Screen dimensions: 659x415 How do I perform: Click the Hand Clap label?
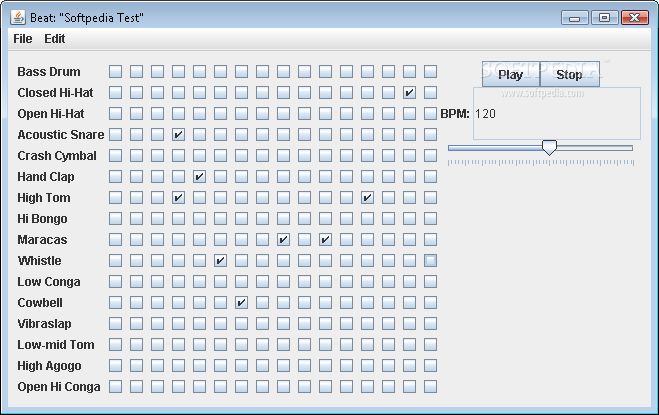coord(46,177)
